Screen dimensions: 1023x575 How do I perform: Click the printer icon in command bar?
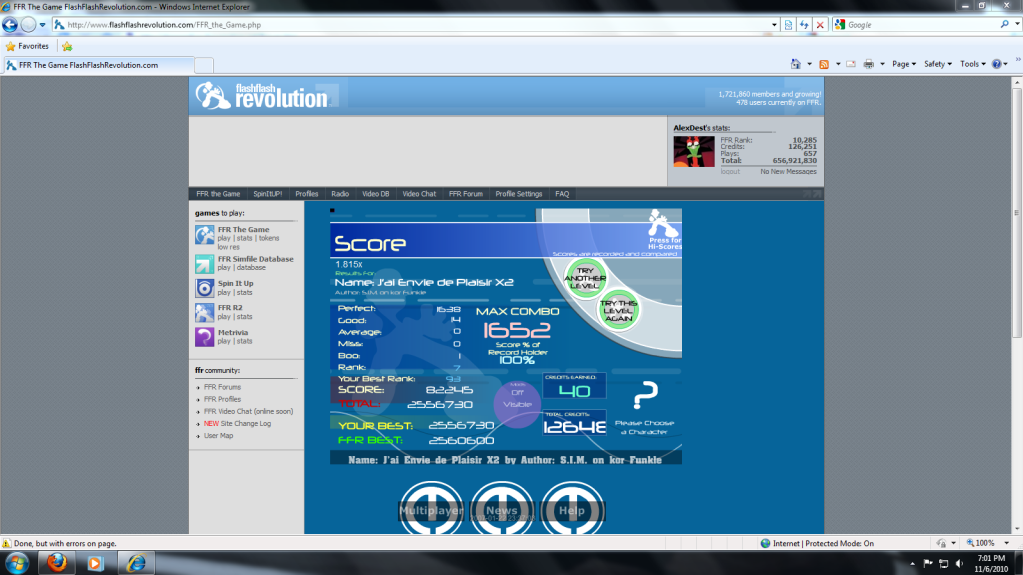click(868, 64)
